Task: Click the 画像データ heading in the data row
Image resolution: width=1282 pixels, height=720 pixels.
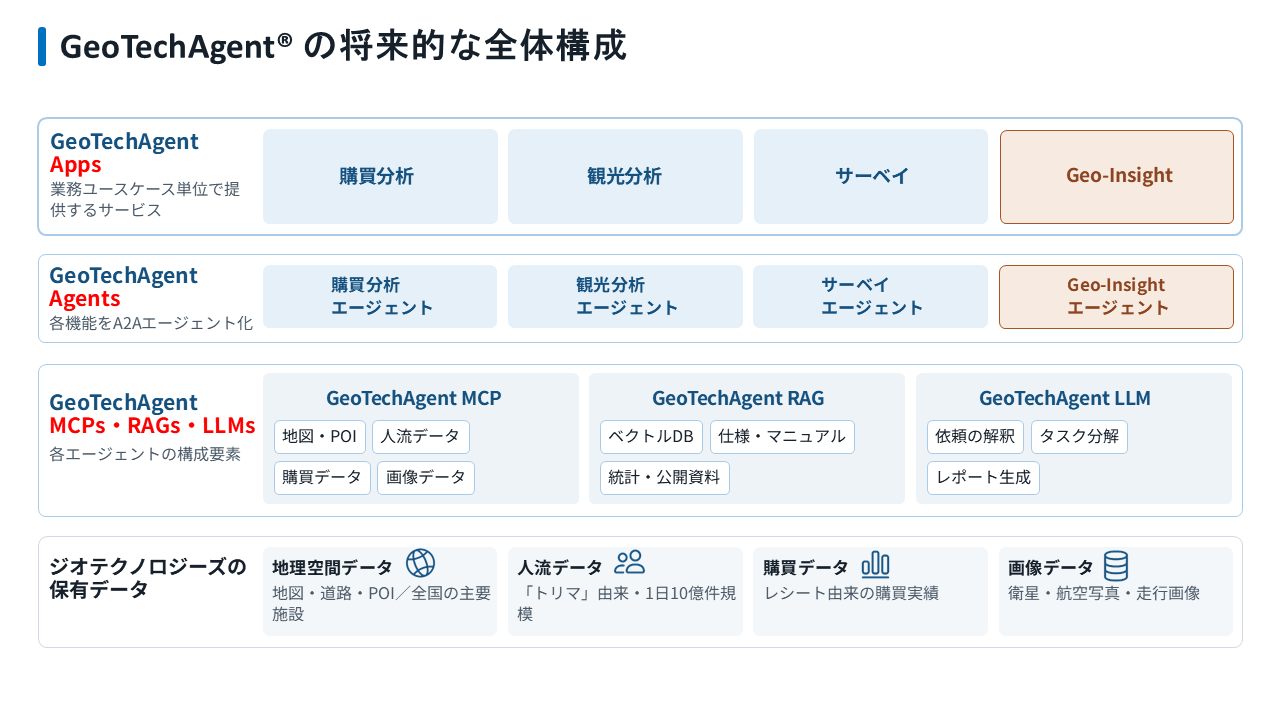Action: click(x=1051, y=568)
